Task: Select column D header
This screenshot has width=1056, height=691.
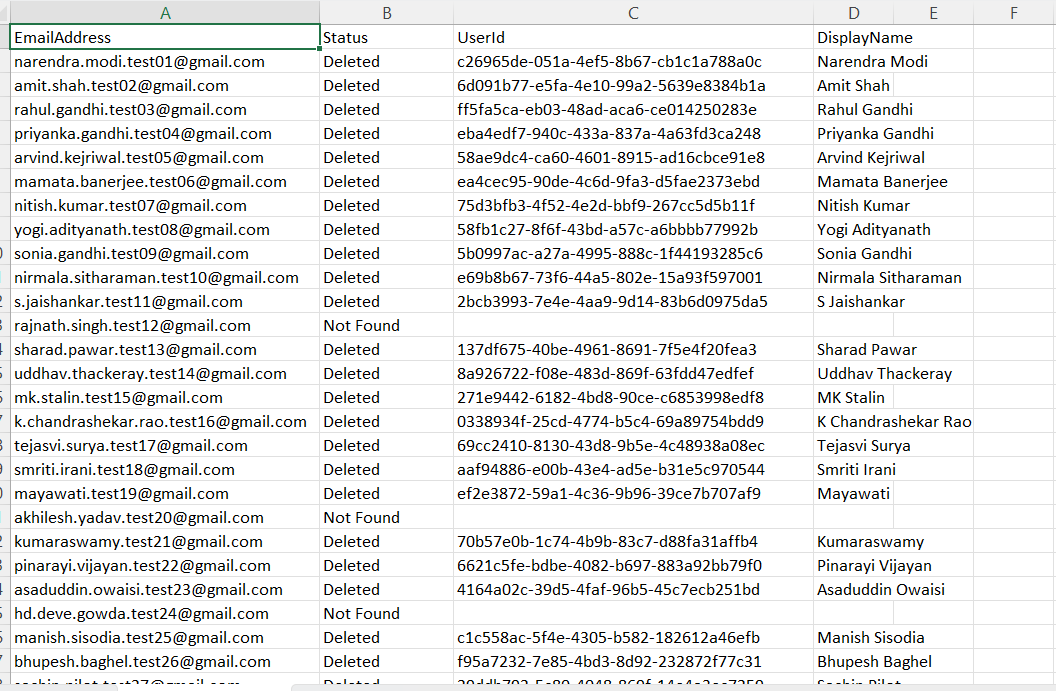Action: click(x=853, y=12)
